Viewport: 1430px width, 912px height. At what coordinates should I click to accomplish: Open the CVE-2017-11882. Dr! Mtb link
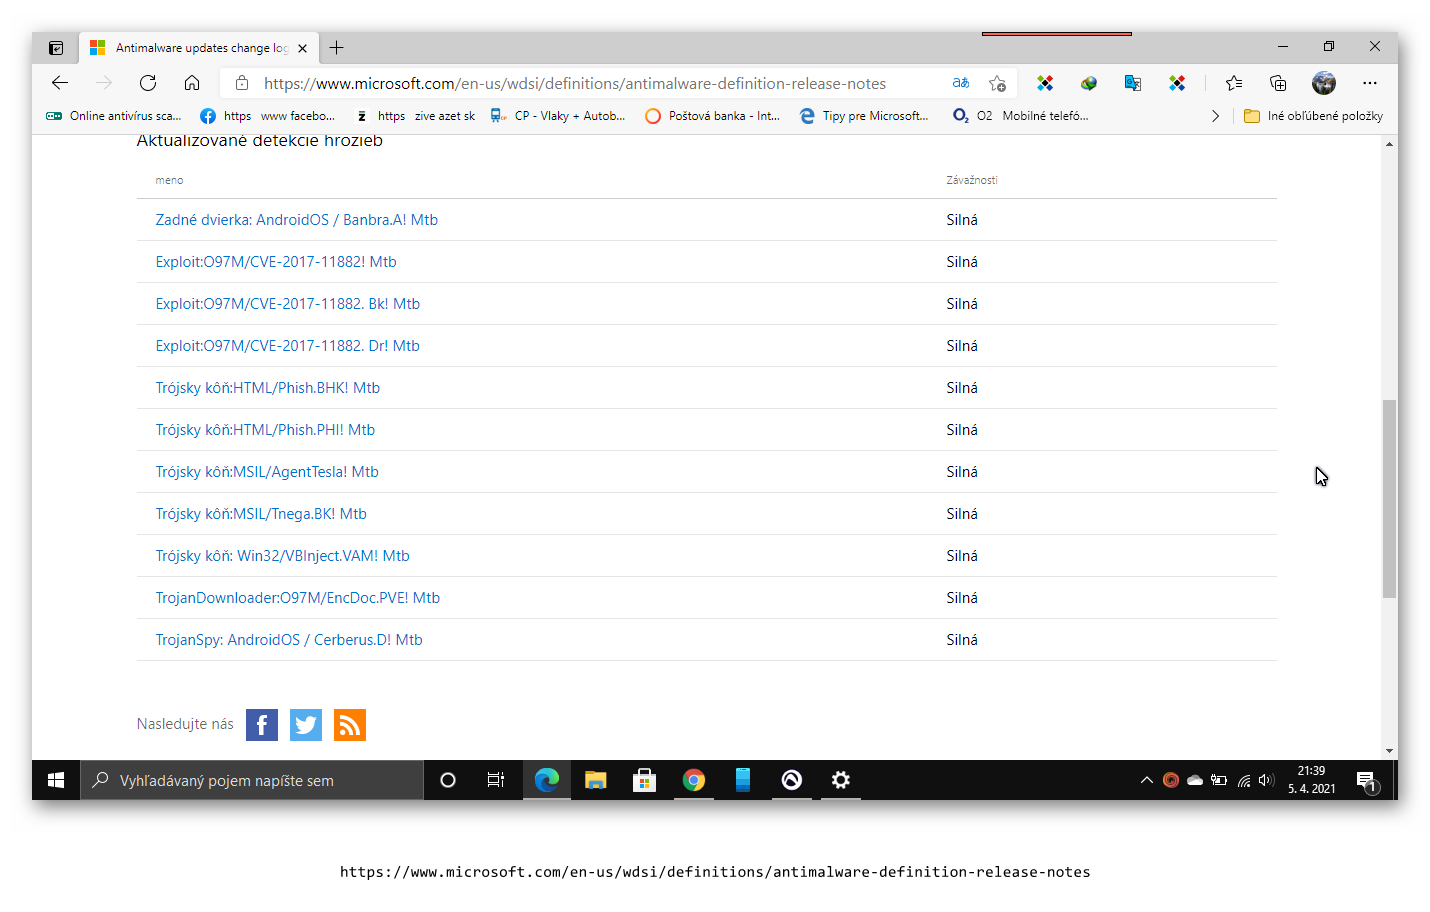288,346
